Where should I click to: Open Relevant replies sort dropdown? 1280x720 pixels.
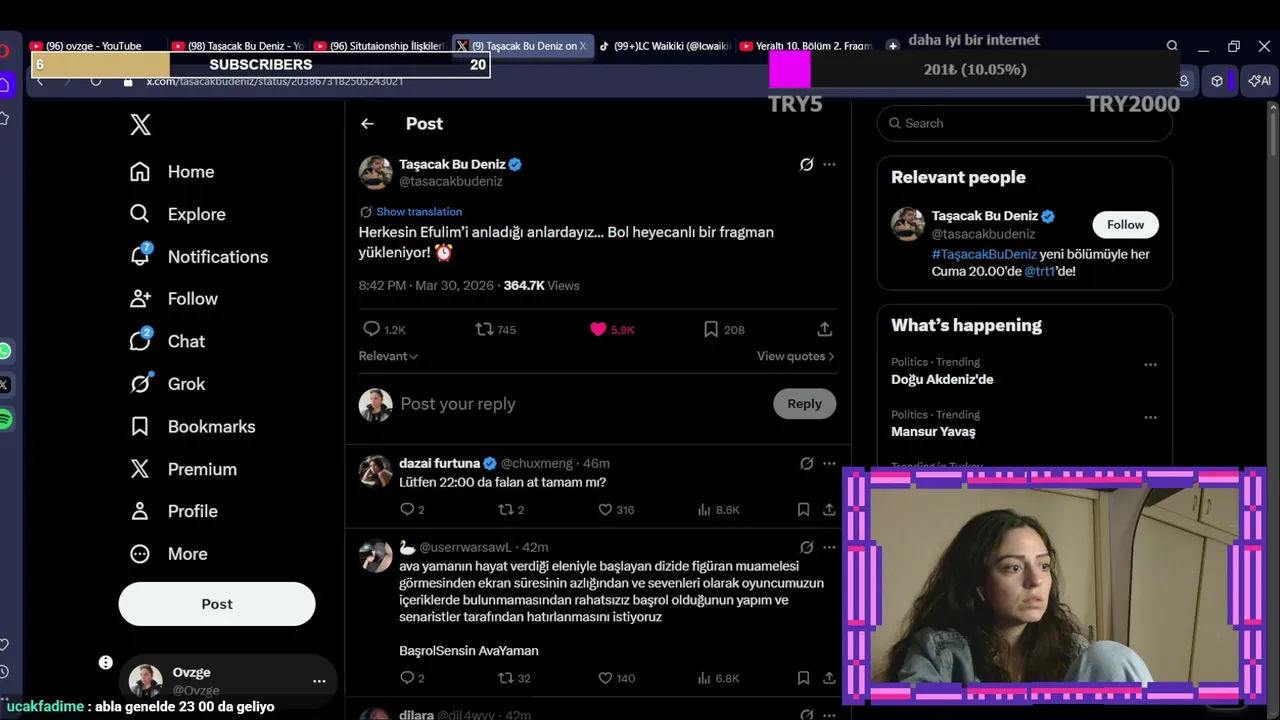tap(388, 356)
